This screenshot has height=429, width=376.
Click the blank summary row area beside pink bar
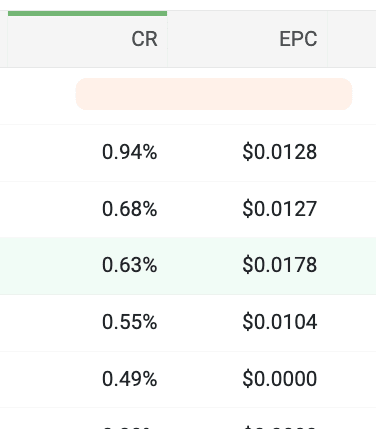37,96
